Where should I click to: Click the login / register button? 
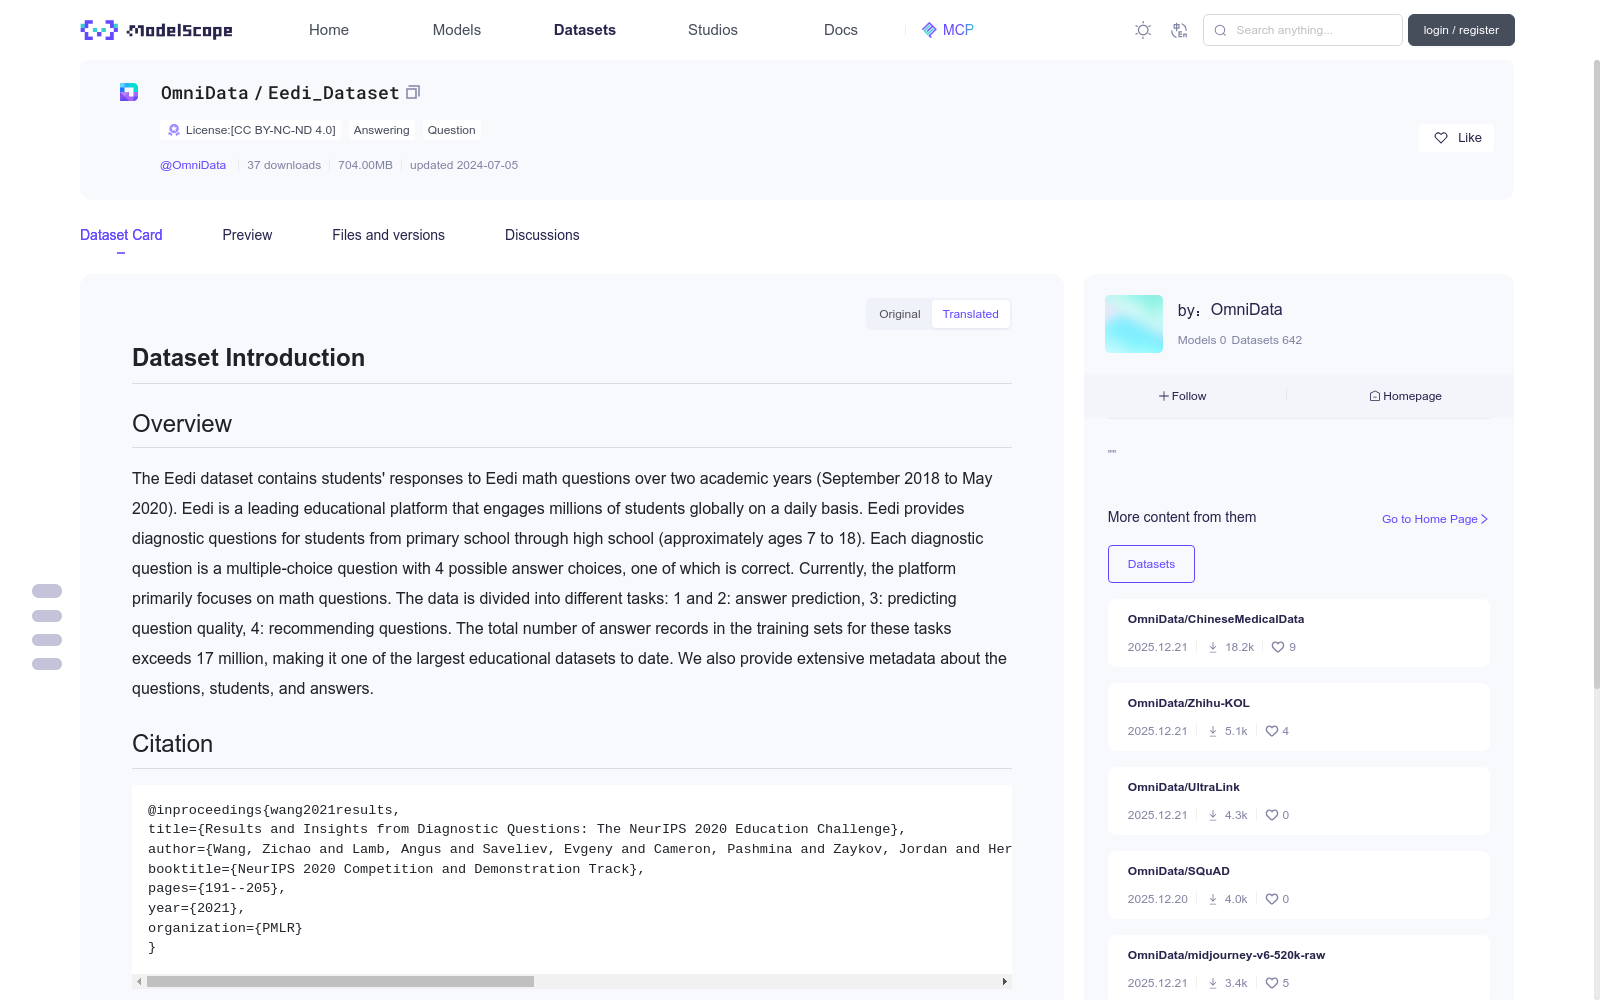1461,30
